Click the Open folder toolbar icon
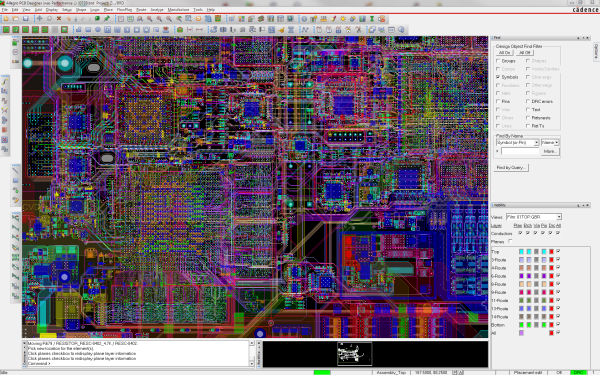The width and height of the screenshot is (600, 375). [16, 18]
